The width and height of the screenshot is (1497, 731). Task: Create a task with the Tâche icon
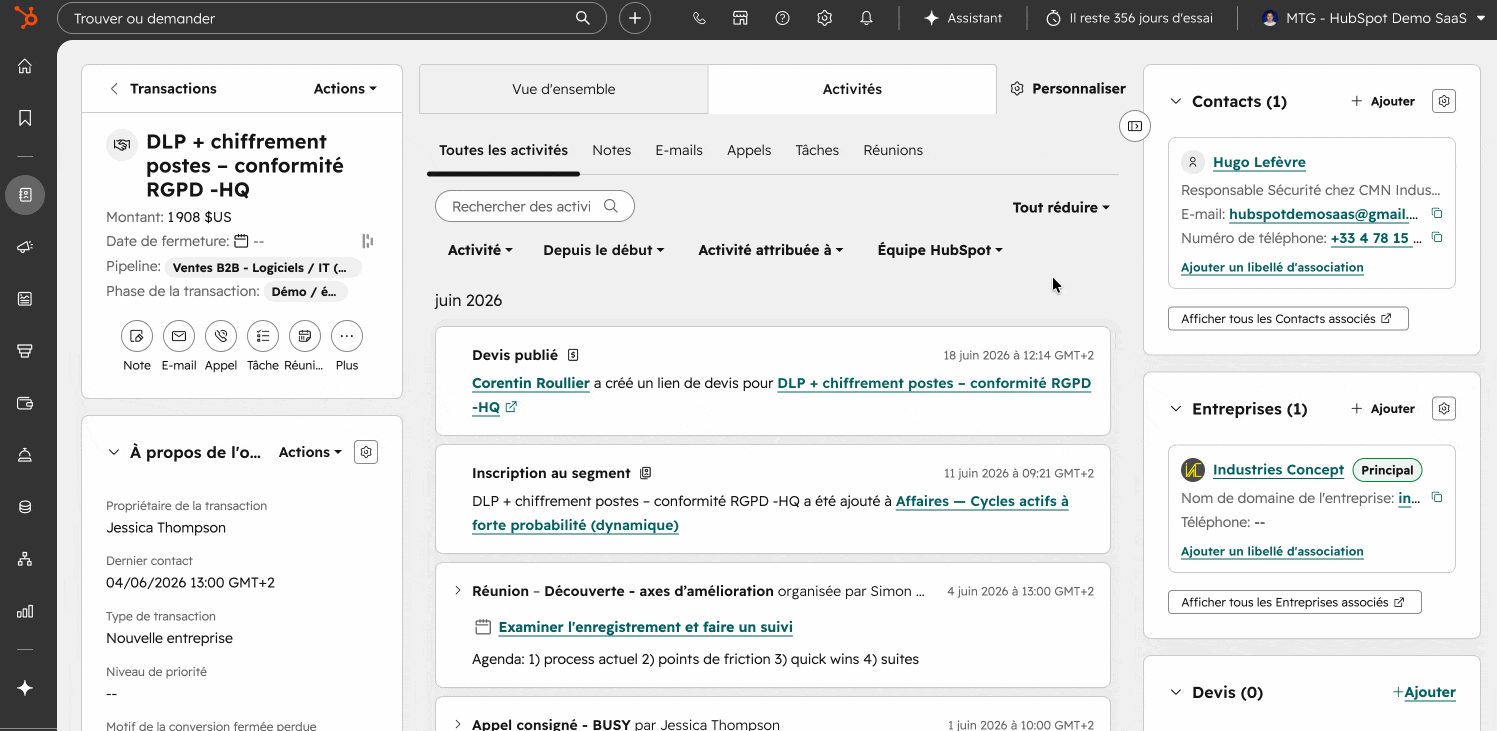(263, 336)
